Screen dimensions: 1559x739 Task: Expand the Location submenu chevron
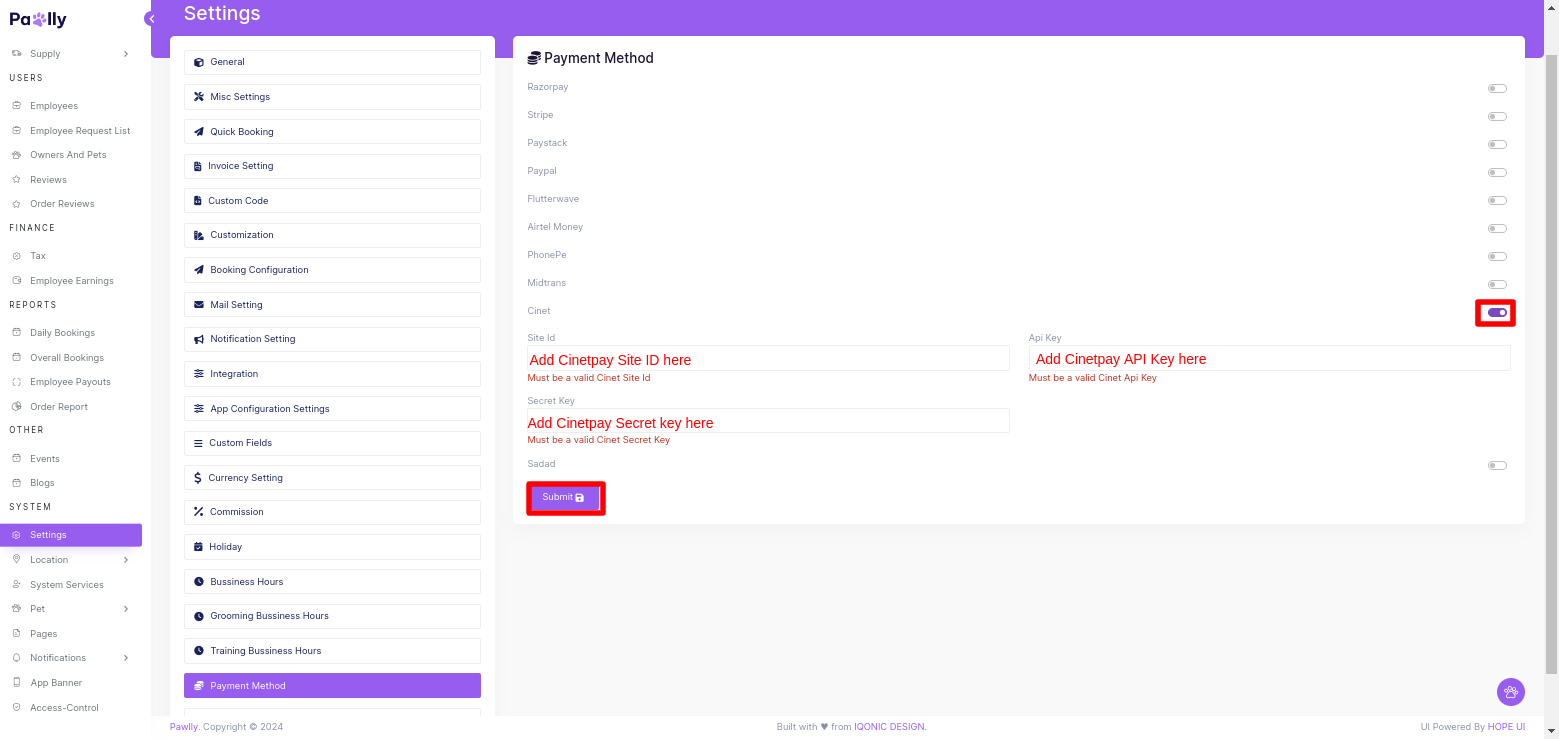(x=126, y=560)
